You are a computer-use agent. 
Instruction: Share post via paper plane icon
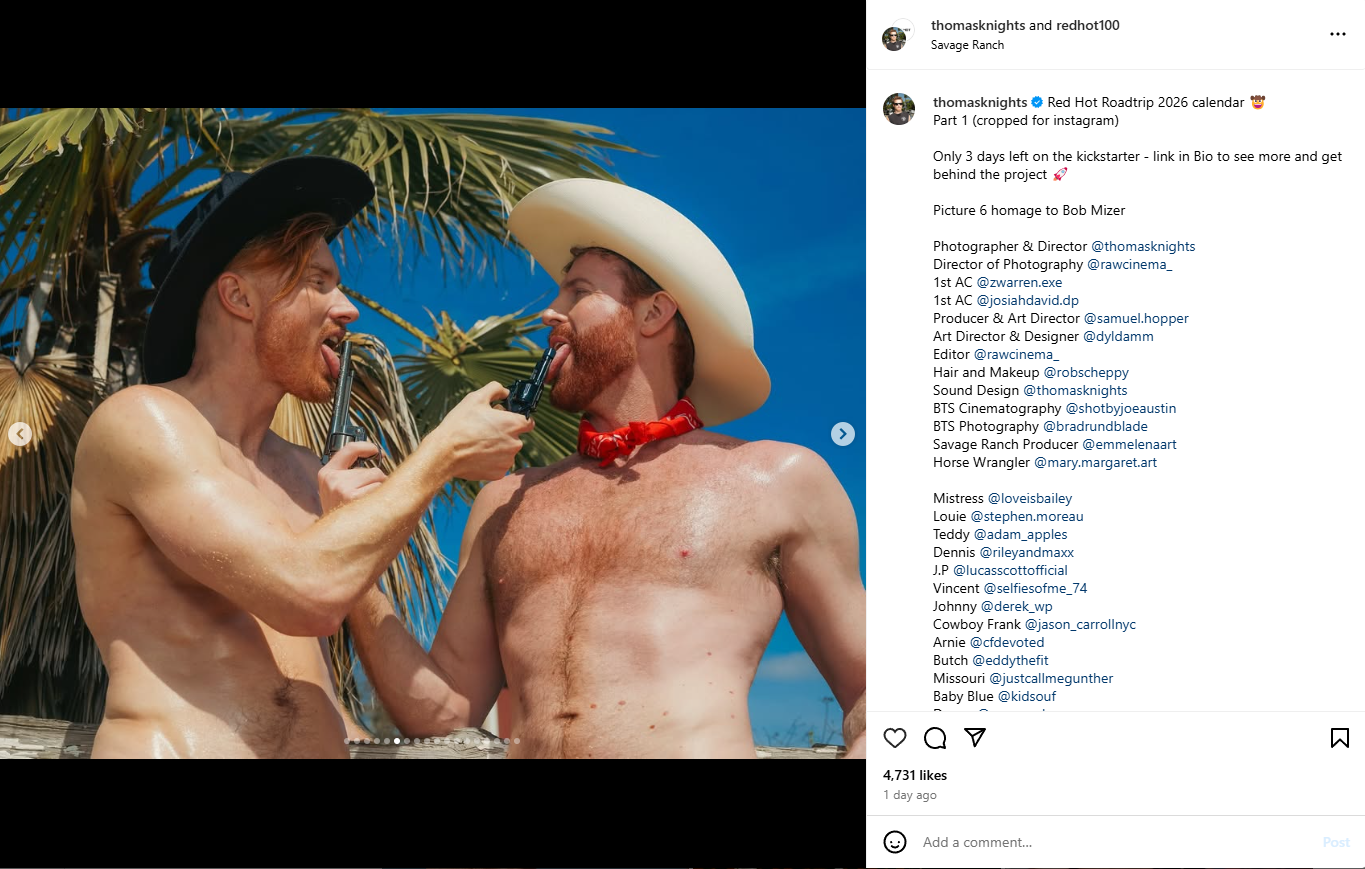(x=975, y=738)
